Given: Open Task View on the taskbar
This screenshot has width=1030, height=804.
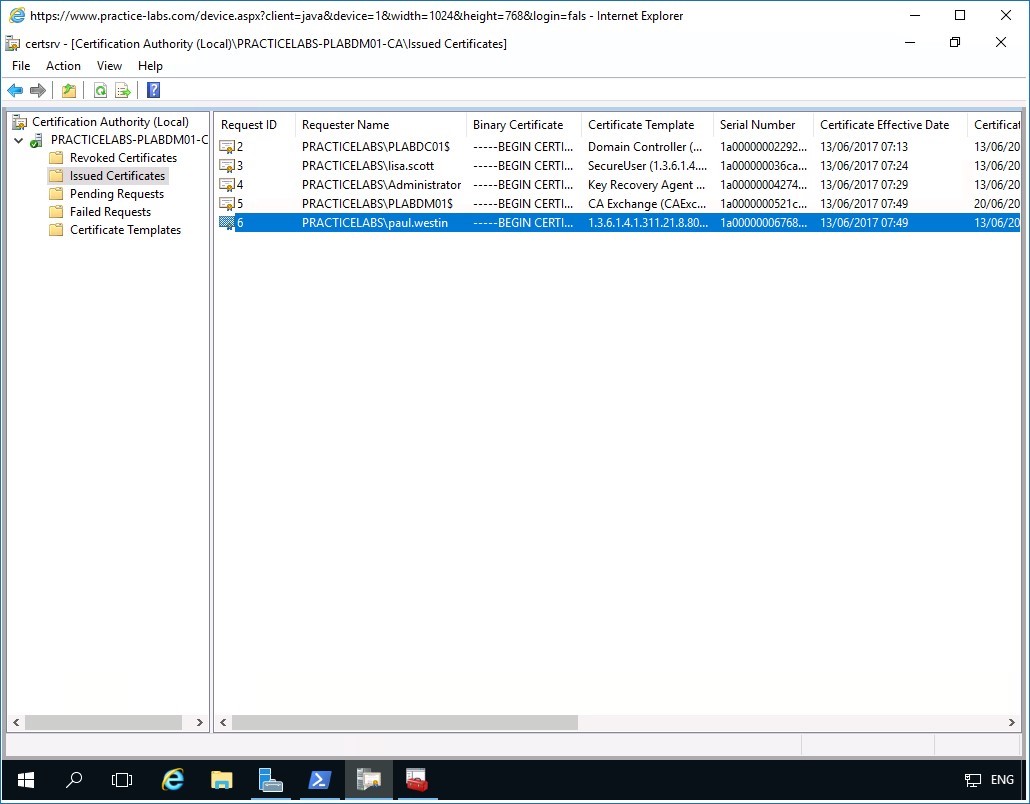Looking at the screenshot, I should pyautogui.click(x=122, y=780).
